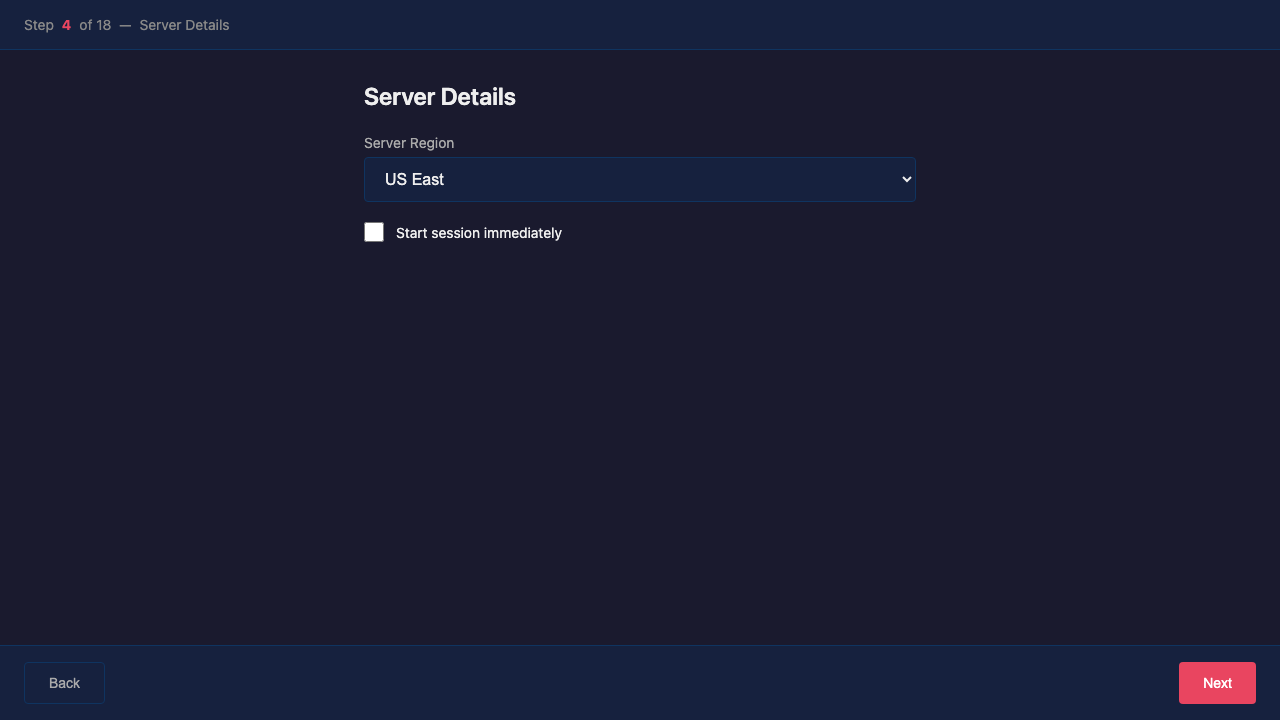Enable the Start session immediately checkbox
The image size is (1280, 720).
(374, 232)
